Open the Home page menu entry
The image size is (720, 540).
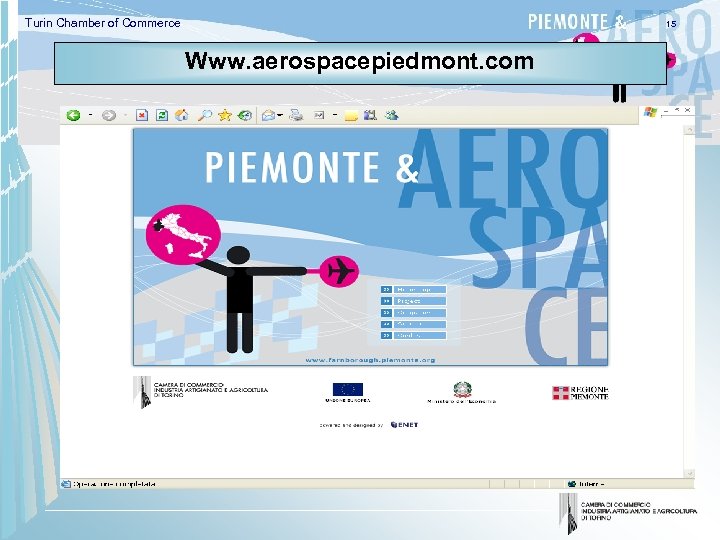420,290
